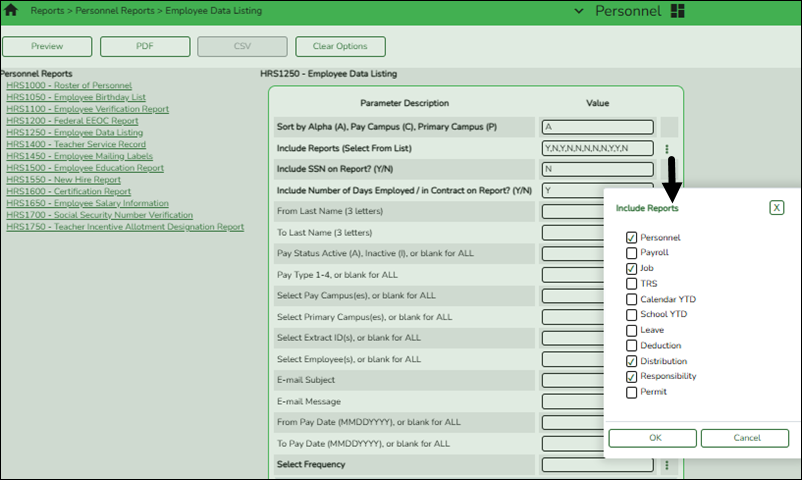Image resolution: width=802 pixels, height=480 pixels.
Task: Expand the chevron dropdown beside Personnel
Action: coord(578,11)
